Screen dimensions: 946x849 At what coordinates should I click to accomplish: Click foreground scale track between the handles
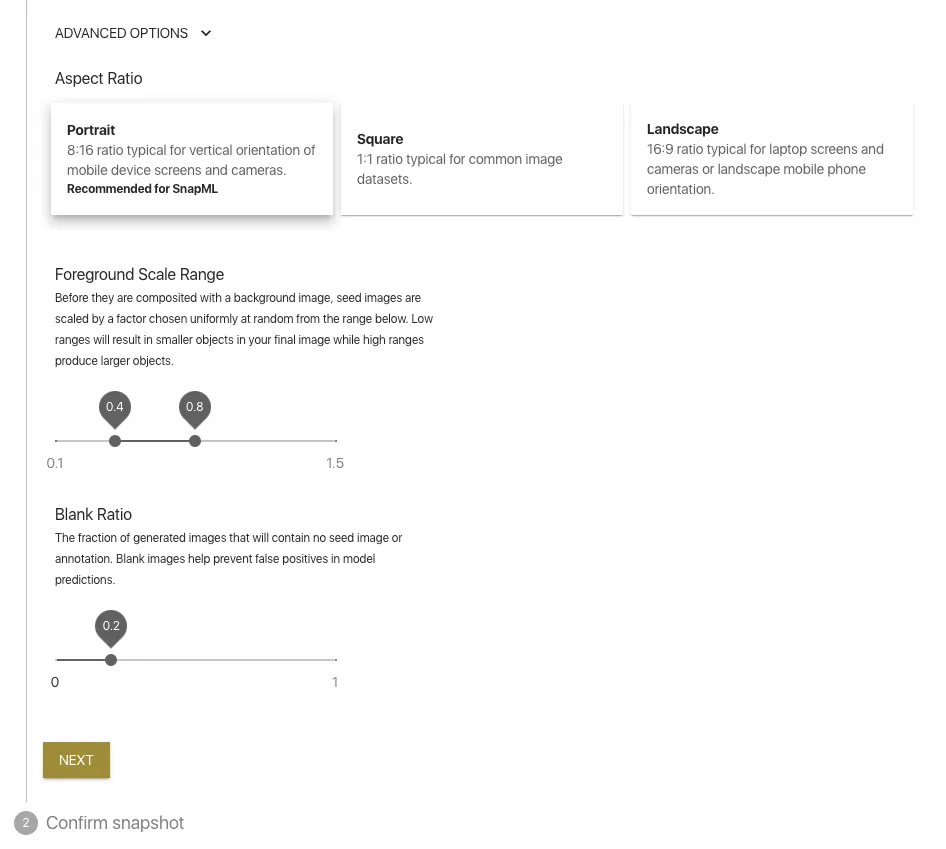pyautogui.click(x=154, y=441)
